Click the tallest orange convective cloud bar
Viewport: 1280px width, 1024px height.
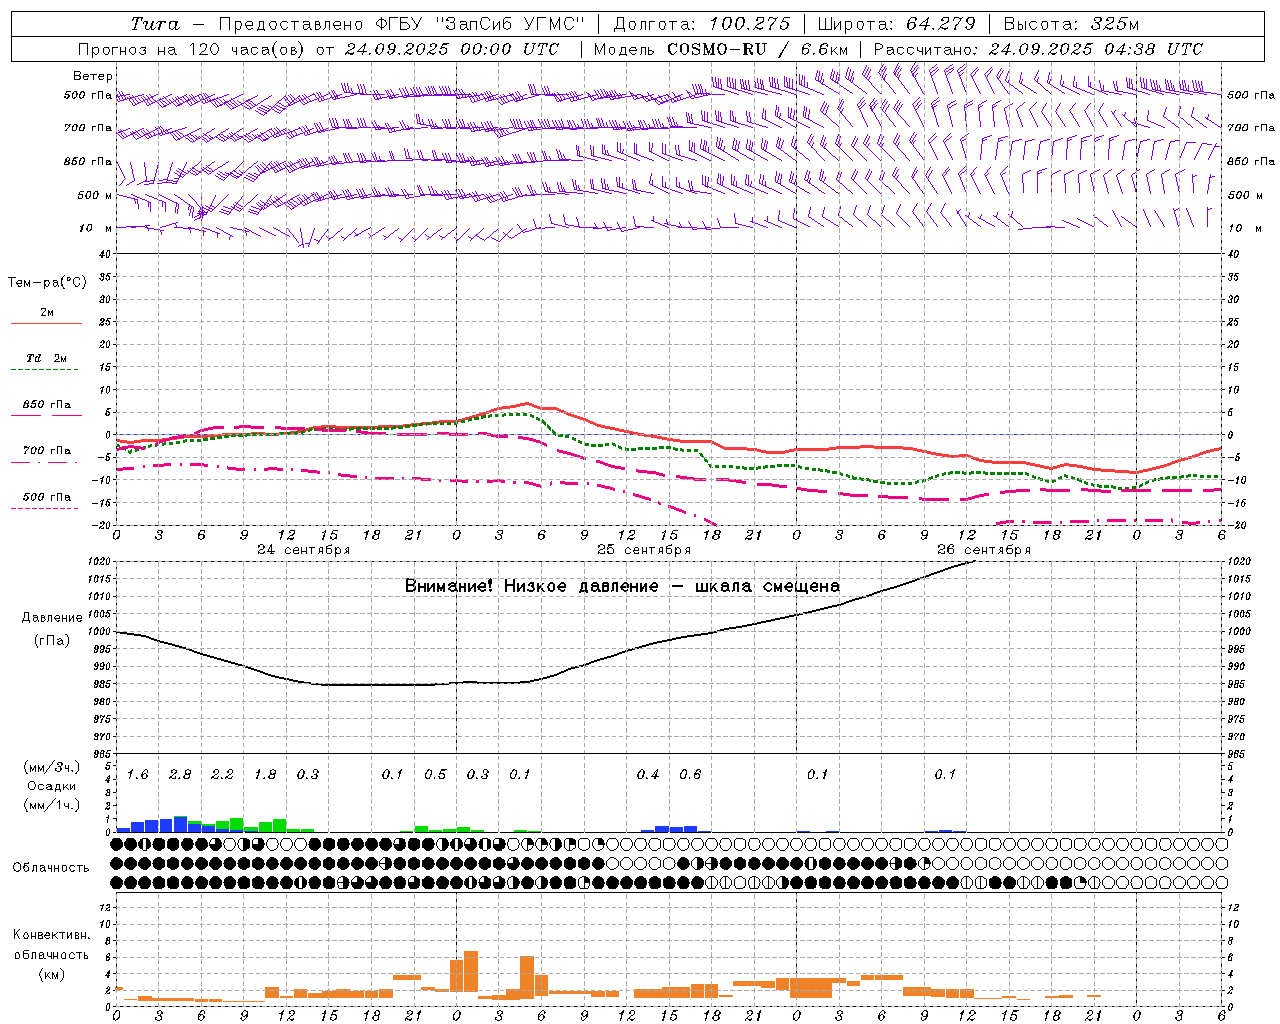471,974
